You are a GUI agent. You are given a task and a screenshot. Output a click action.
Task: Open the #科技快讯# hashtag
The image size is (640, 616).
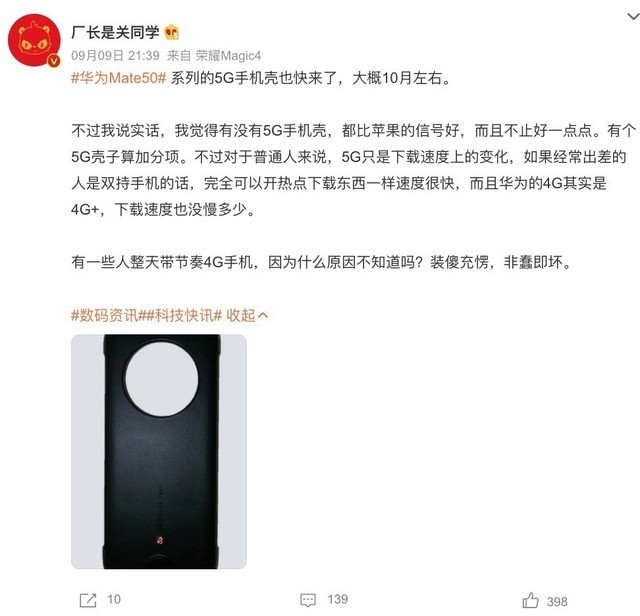pos(184,315)
